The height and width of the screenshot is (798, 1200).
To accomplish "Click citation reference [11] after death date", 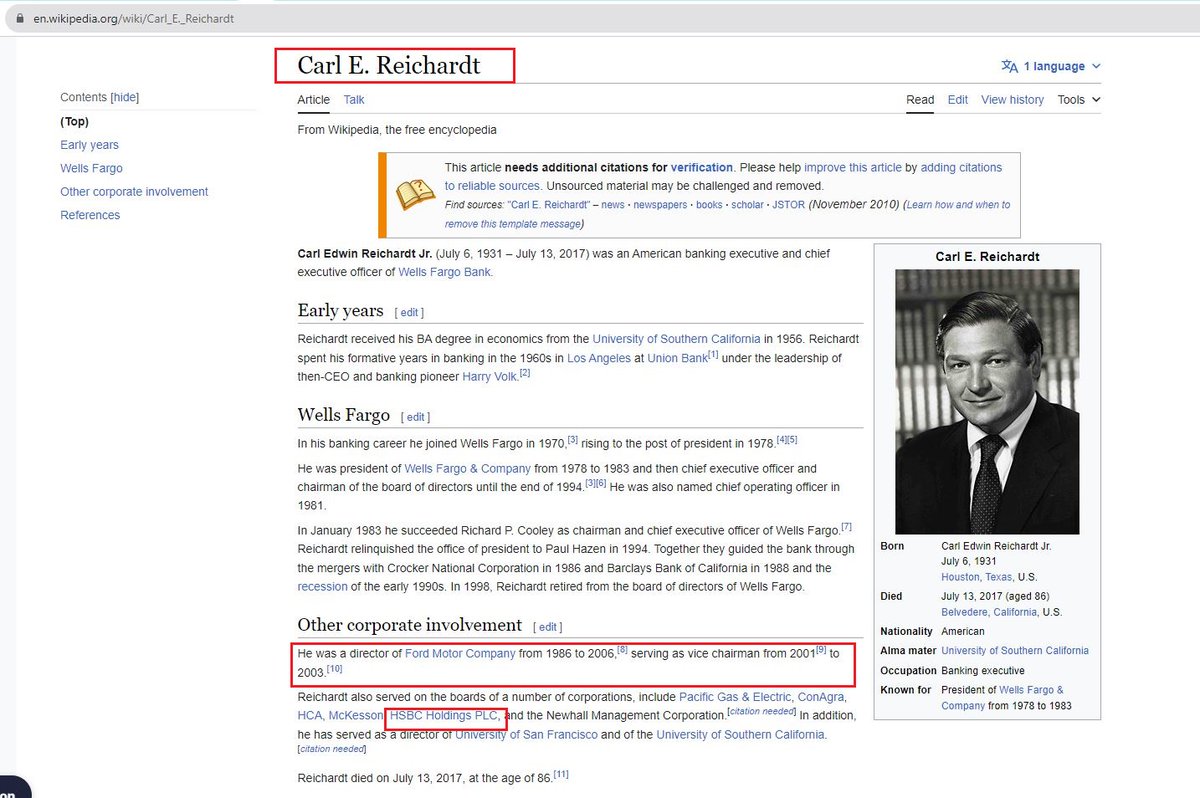I will click(x=561, y=774).
